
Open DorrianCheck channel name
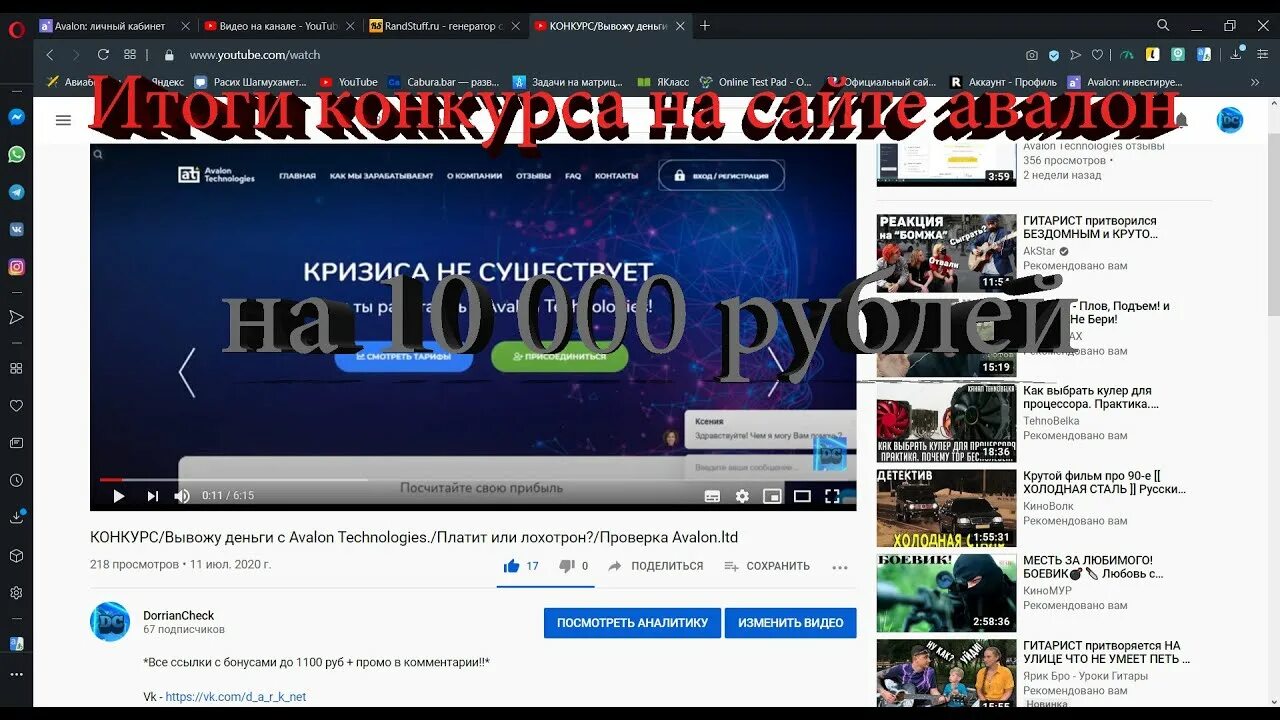pos(179,616)
